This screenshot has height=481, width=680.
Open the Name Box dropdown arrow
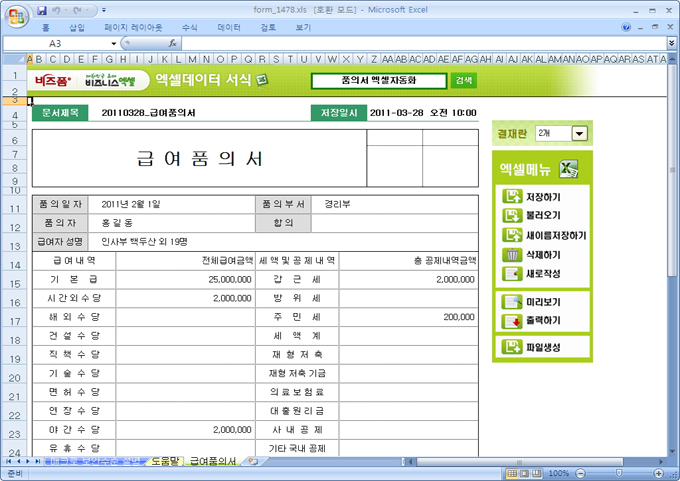114,44
